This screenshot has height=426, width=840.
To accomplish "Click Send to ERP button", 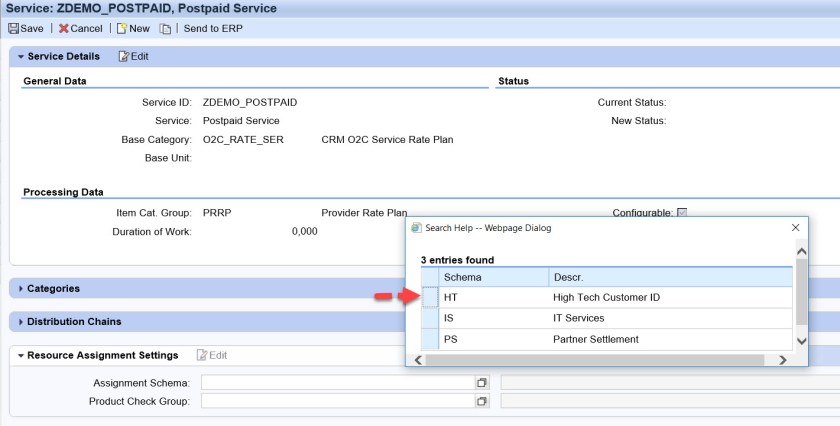I will click(213, 29).
